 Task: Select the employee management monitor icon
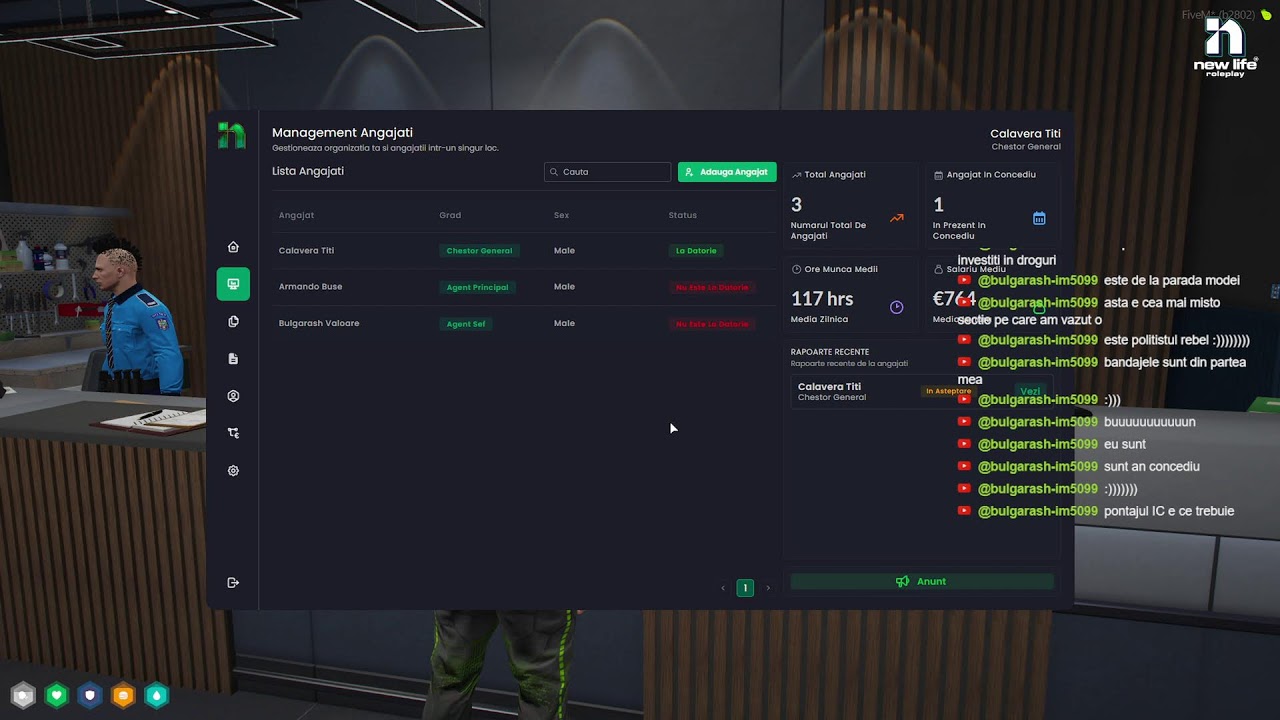coord(233,284)
